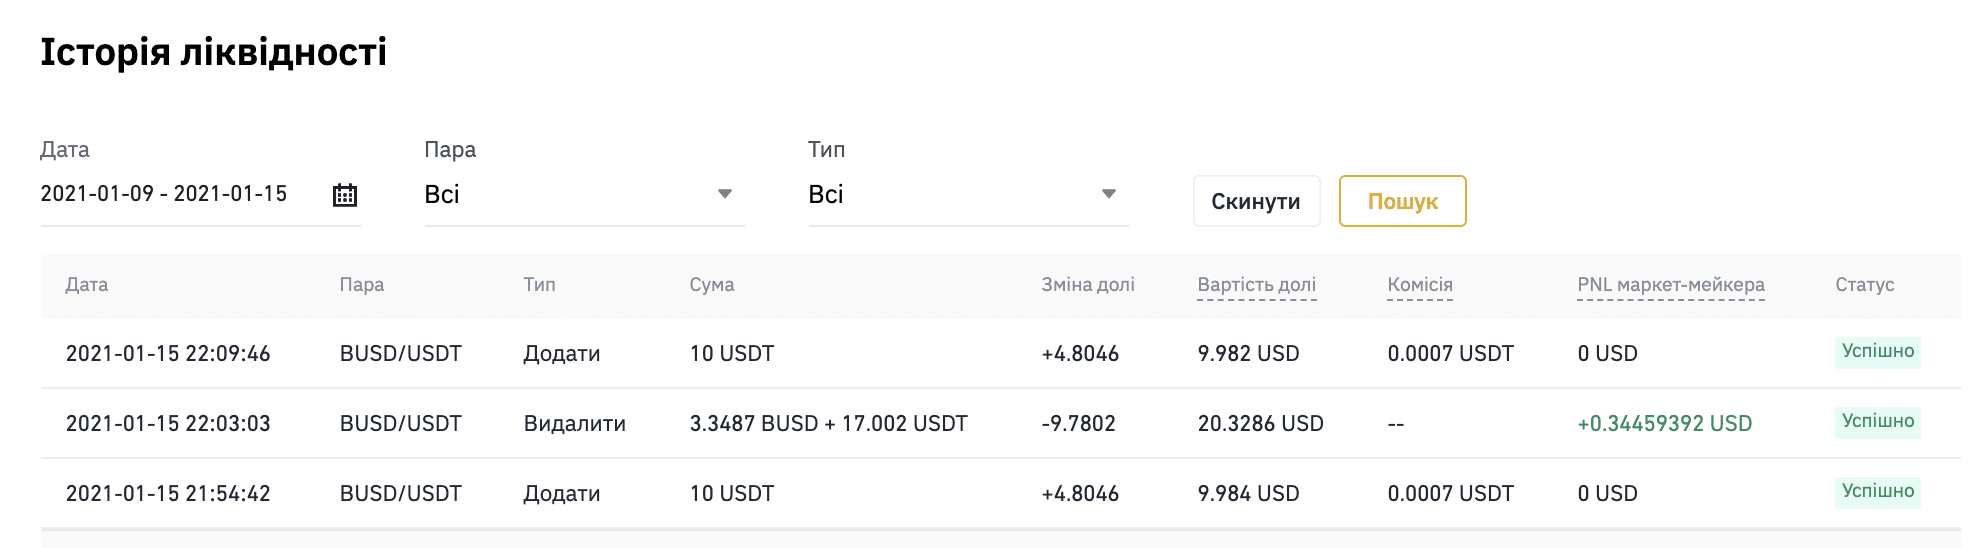This screenshot has height=548, width=1982.
Task: Click the Комісія column header
Action: [1420, 285]
